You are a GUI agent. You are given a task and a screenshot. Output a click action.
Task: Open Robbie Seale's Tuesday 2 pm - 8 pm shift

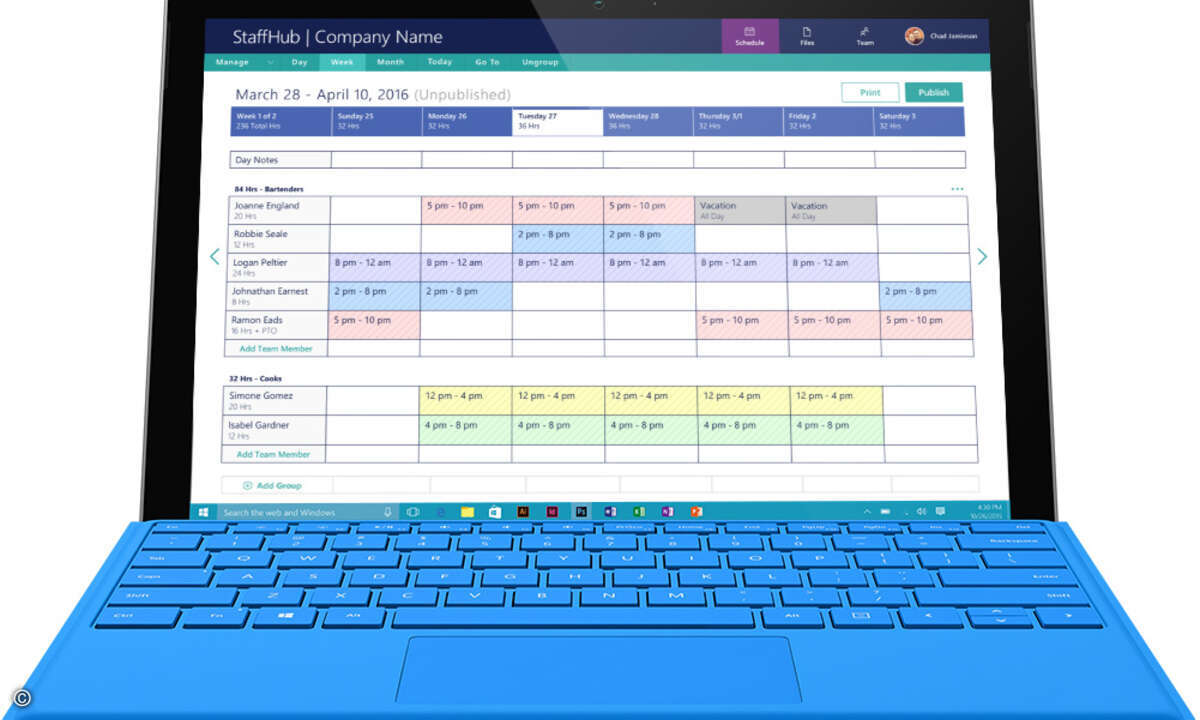(558, 239)
